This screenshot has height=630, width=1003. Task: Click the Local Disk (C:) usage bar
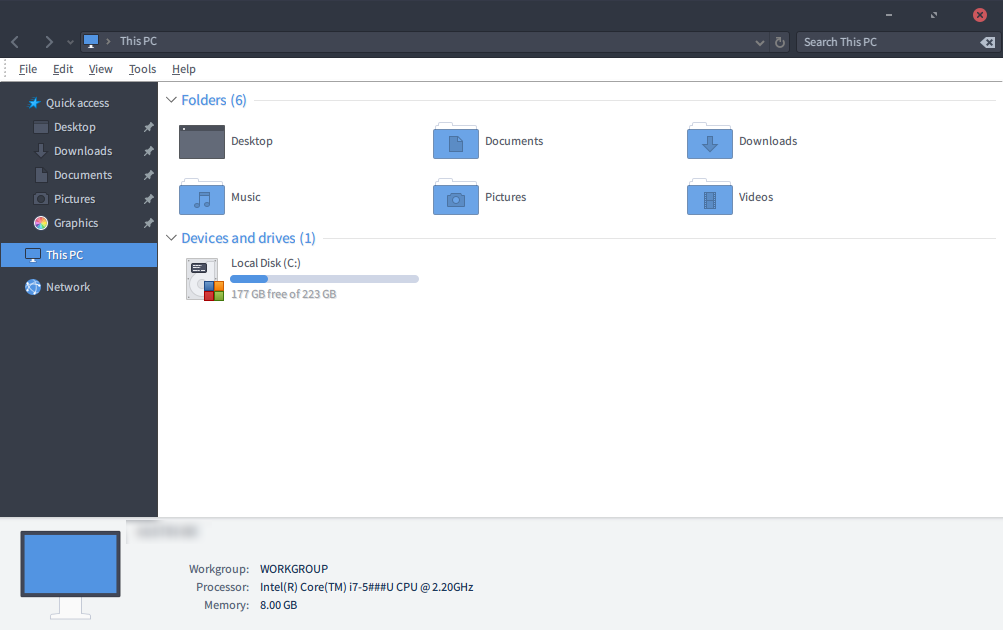(324, 279)
